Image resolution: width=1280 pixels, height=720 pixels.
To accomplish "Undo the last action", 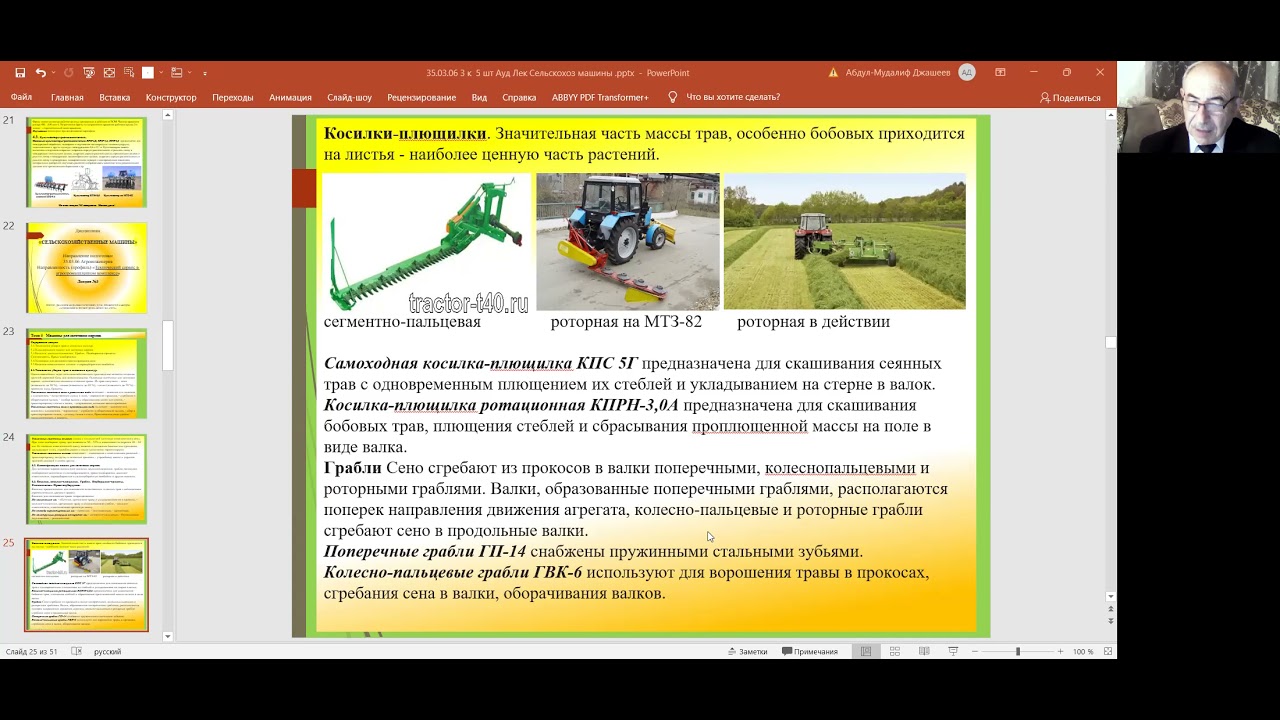I will point(40,73).
